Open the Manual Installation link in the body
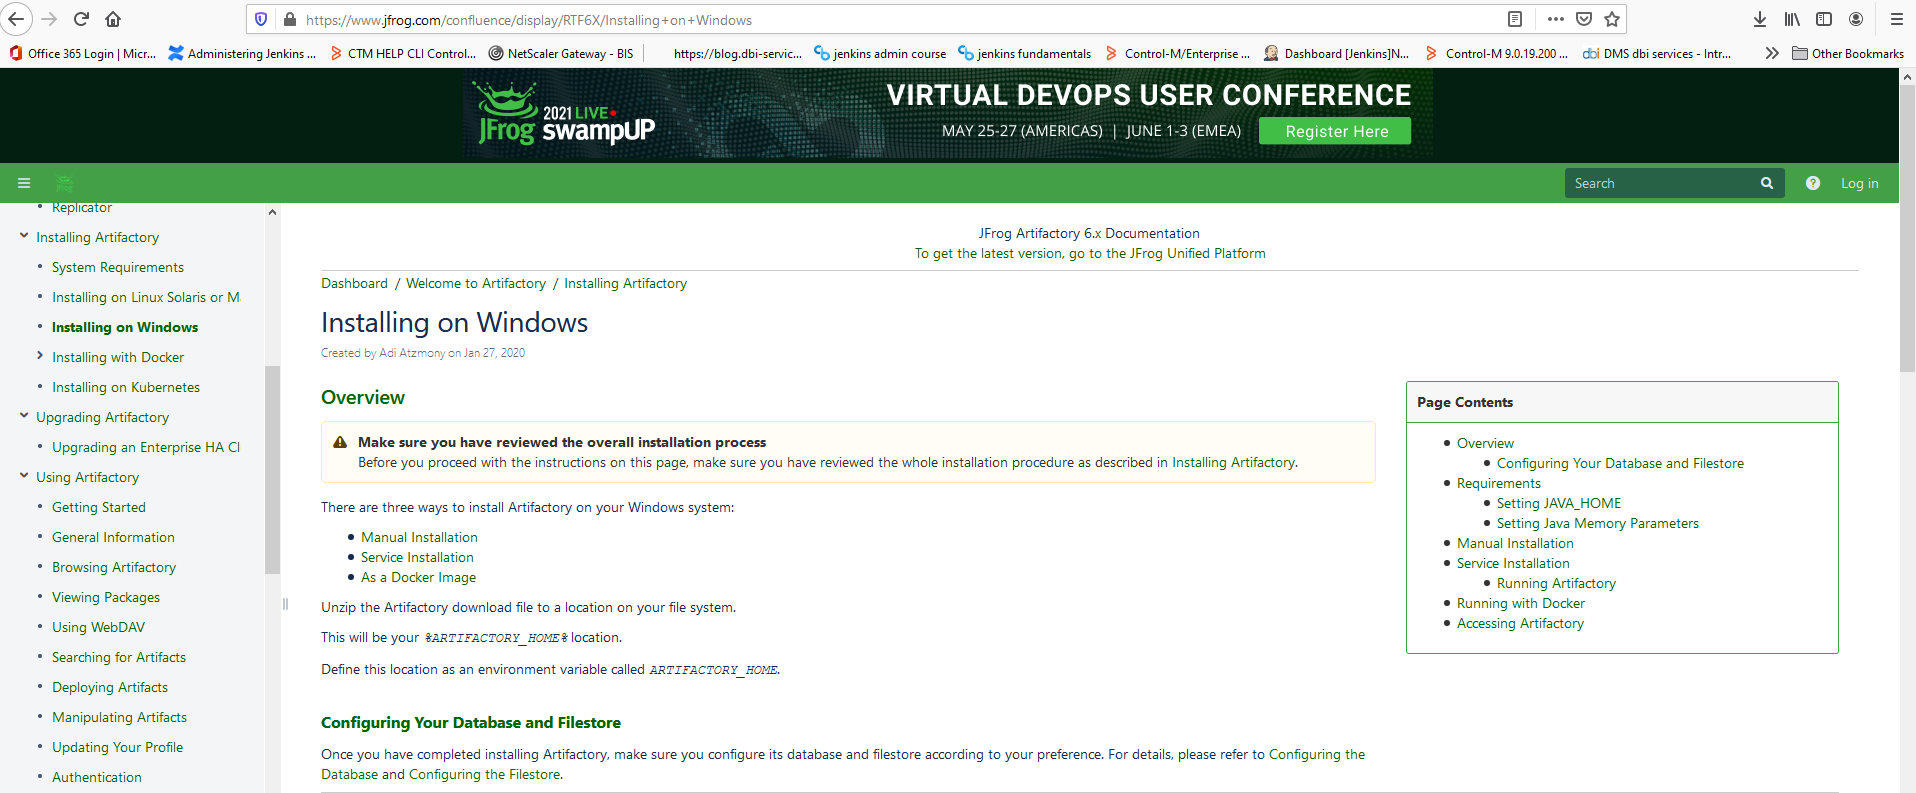The image size is (1916, 793). 419,537
